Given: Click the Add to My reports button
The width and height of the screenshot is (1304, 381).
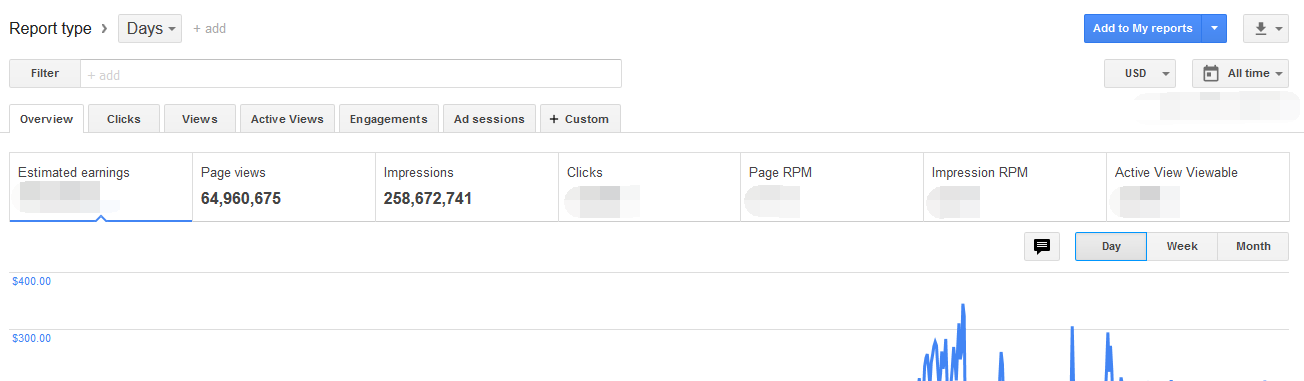Looking at the screenshot, I should click(x=1142, y=28).
